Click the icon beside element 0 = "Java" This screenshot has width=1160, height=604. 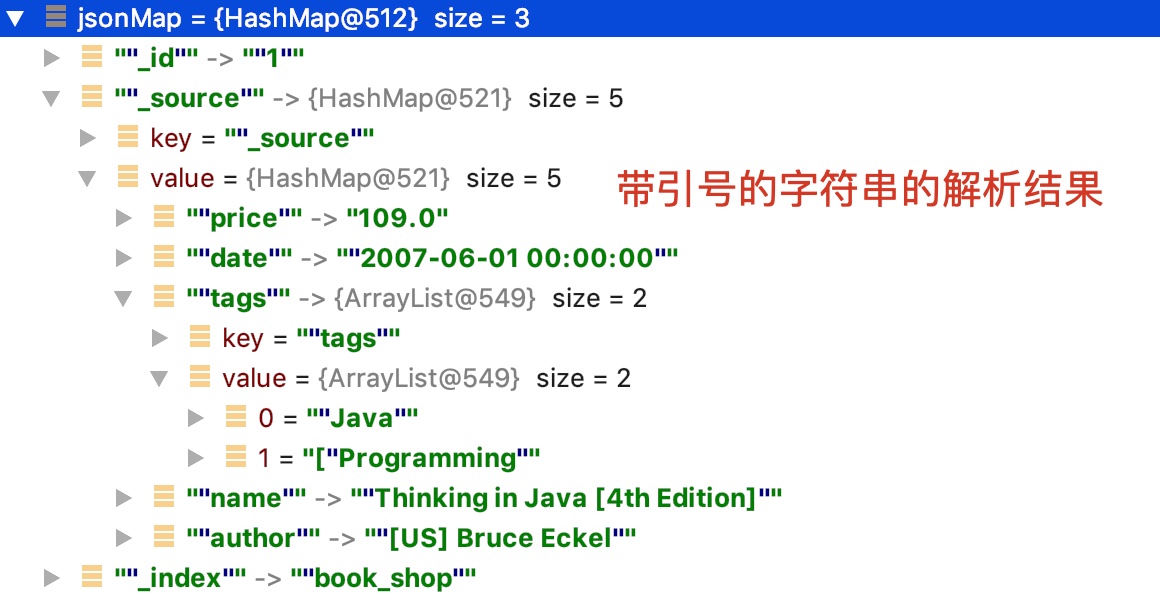point(236,416)
